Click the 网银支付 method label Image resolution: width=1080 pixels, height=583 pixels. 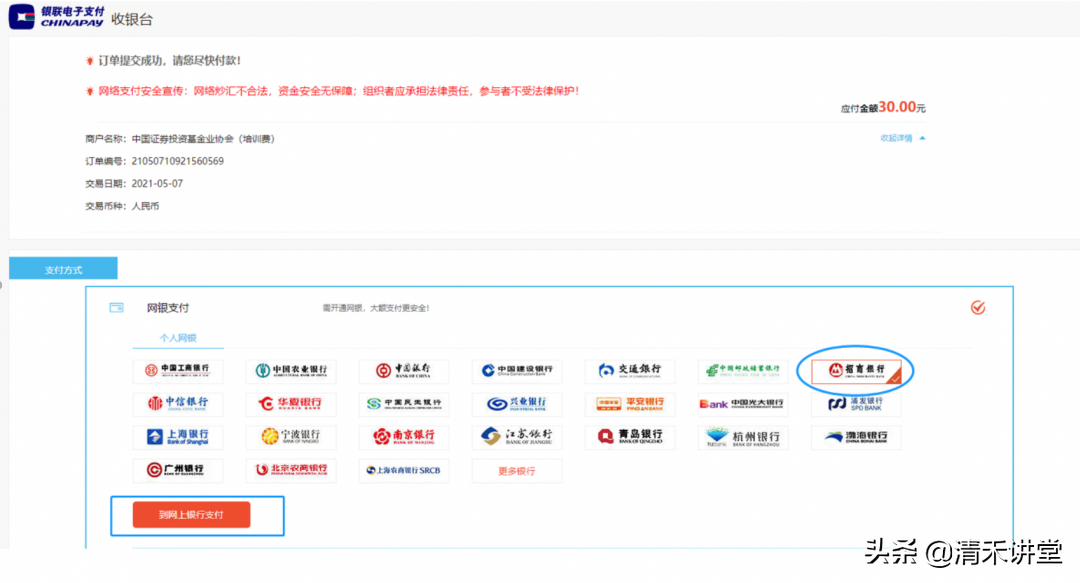[x=167, y=307]
